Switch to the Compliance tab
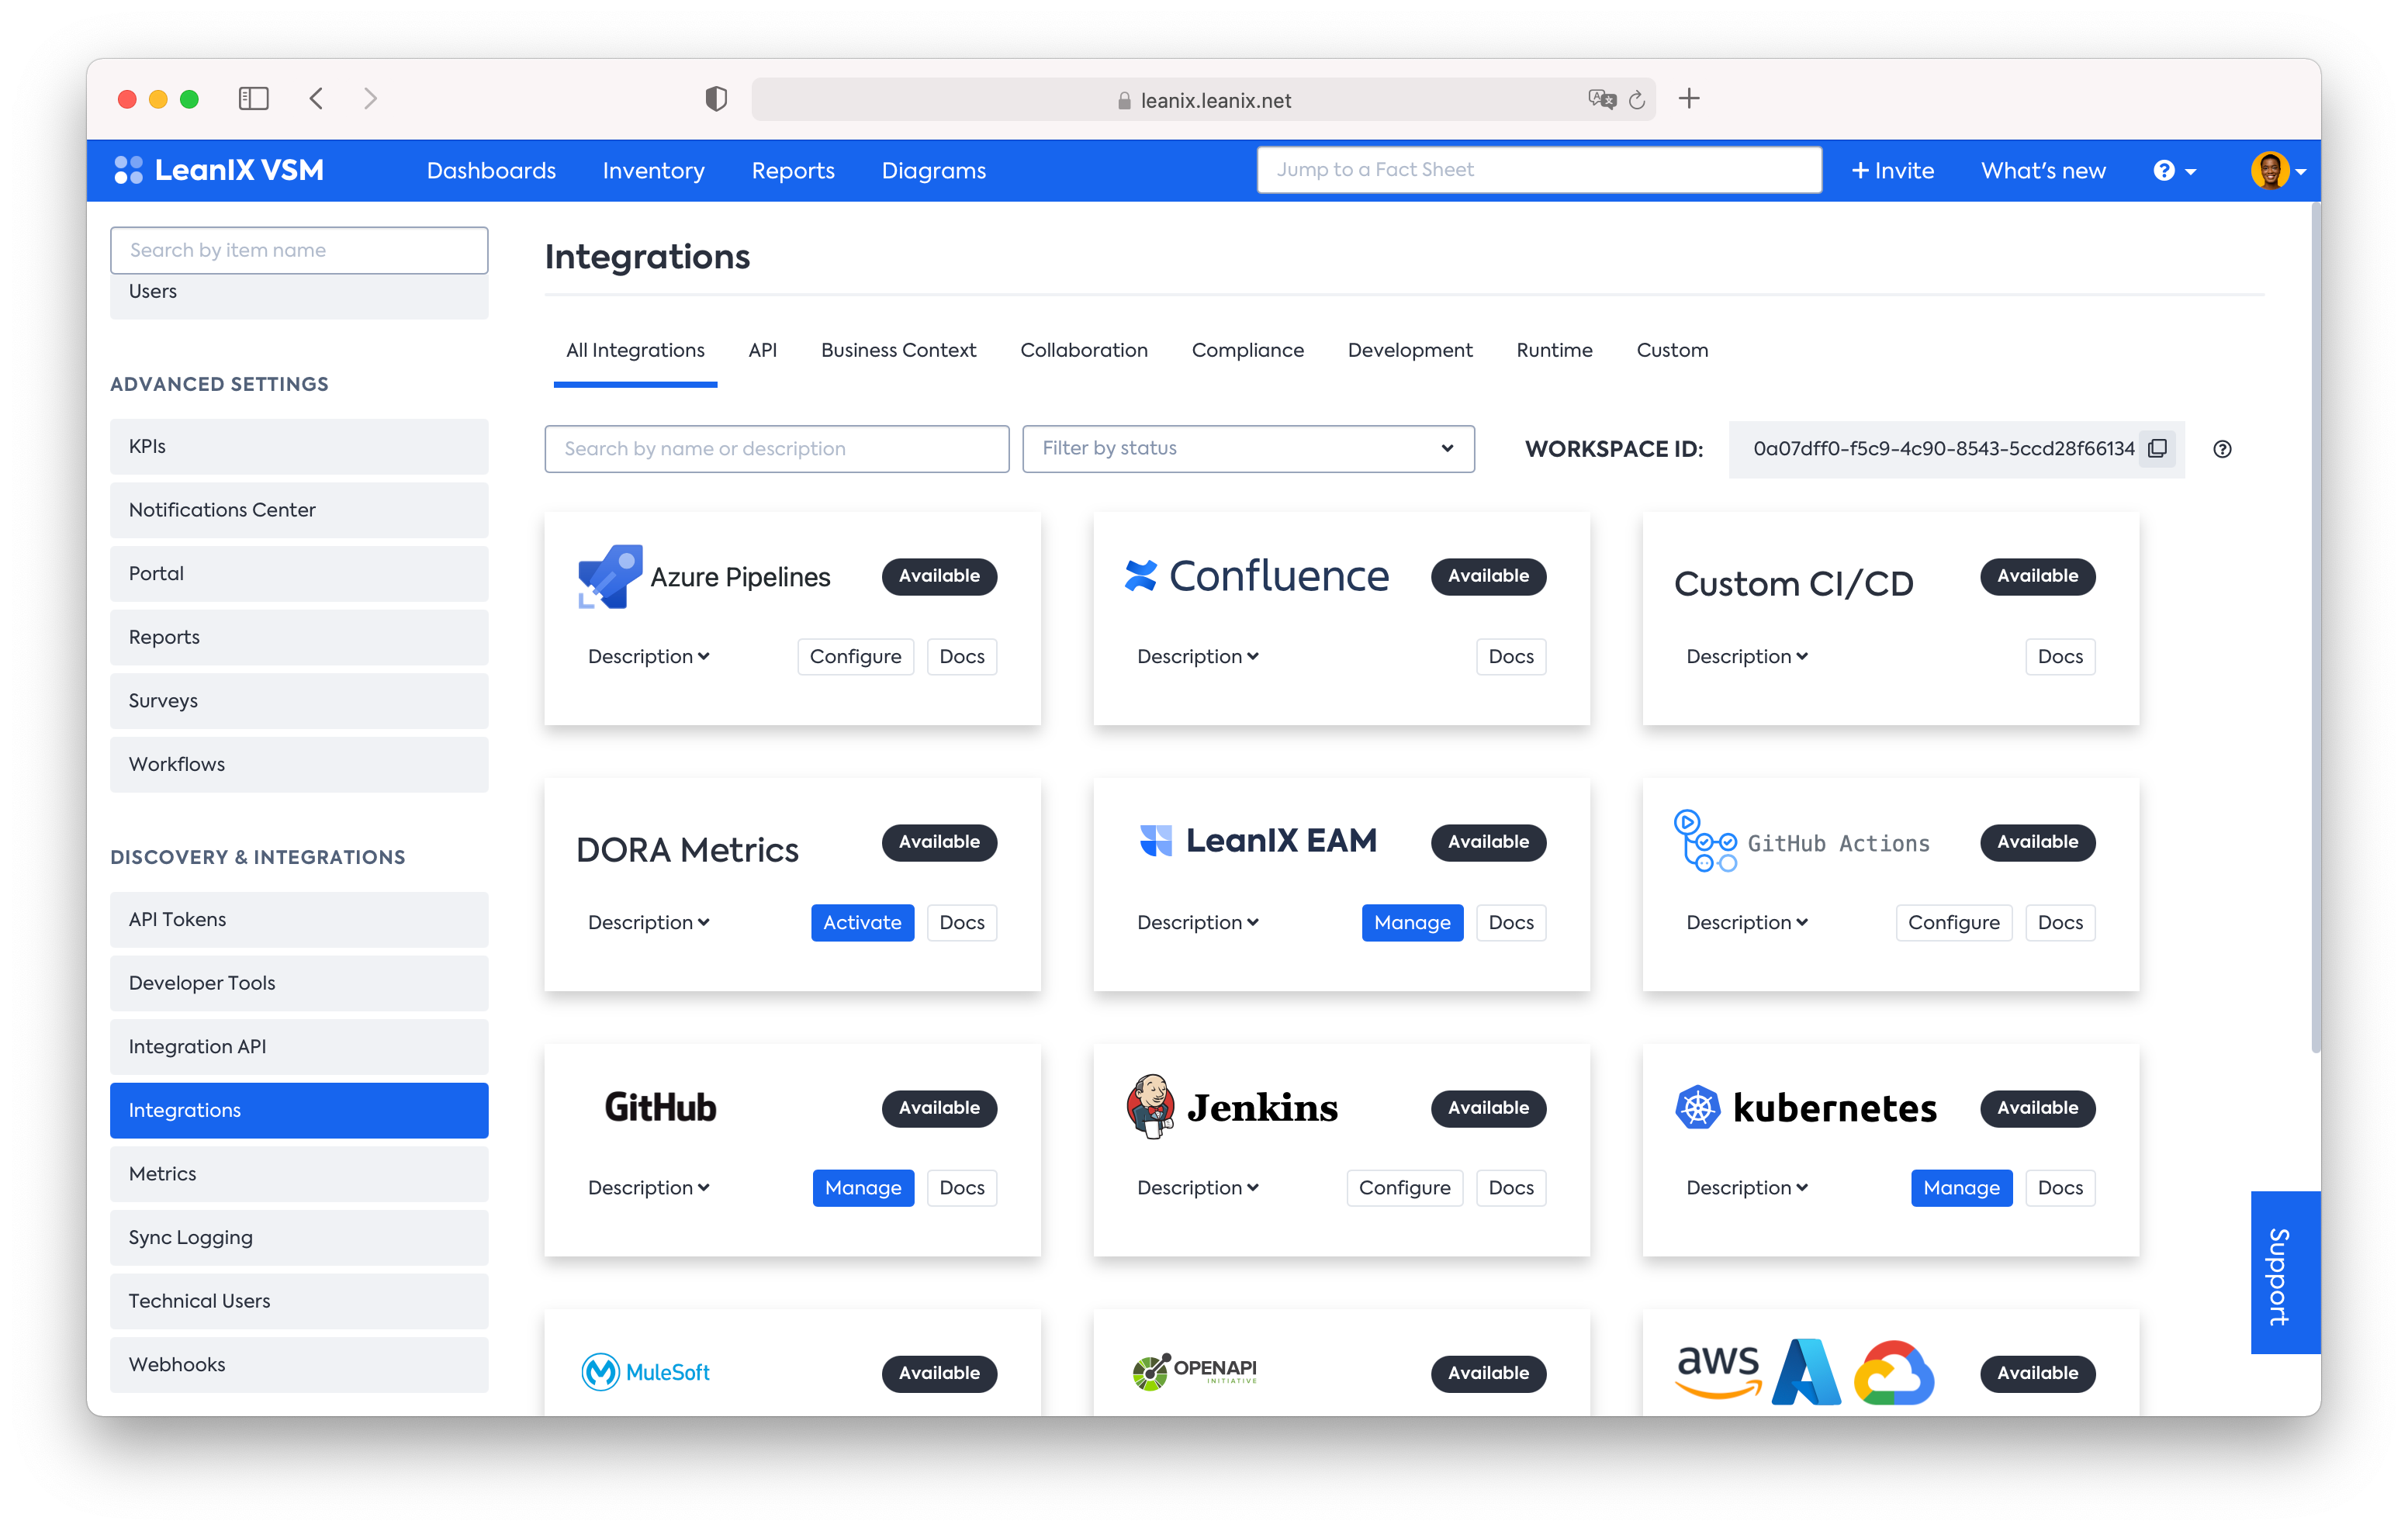The width and height of the screenshot is (2408, 1531). 1247,350
